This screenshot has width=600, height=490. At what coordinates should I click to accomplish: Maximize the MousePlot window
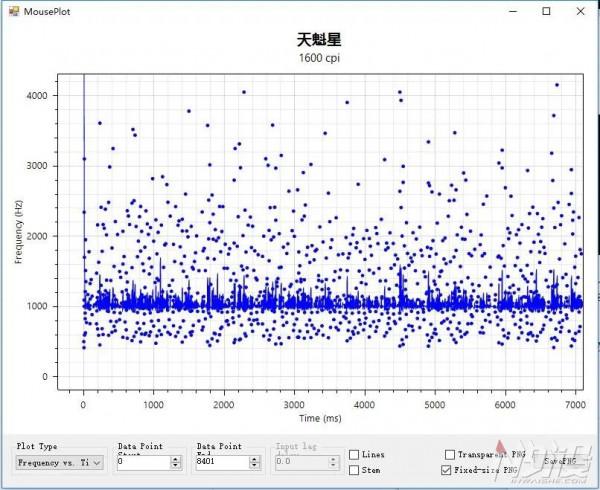point(546,11)
